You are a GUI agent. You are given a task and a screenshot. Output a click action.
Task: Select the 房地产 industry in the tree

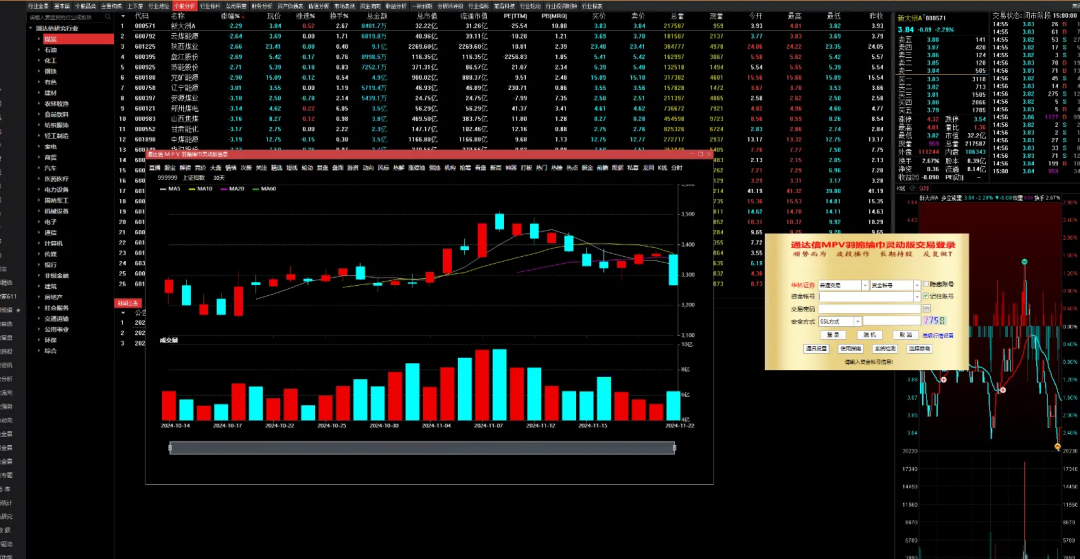(53, 297)
